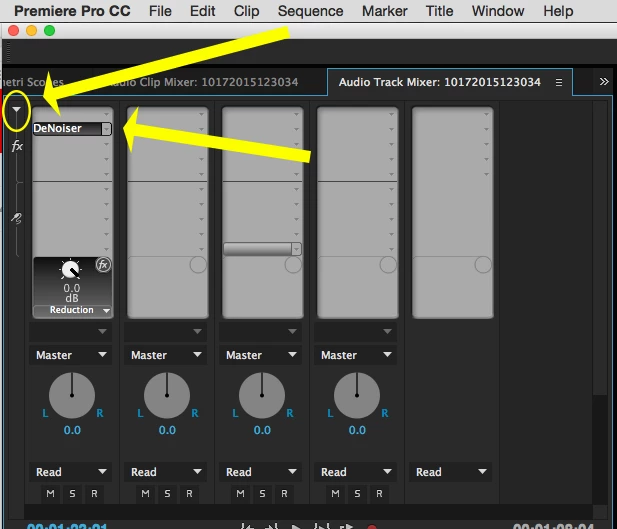Solo the third track with S button
The width and height of the screenshot is (617, 529).
tap(262, 493)
